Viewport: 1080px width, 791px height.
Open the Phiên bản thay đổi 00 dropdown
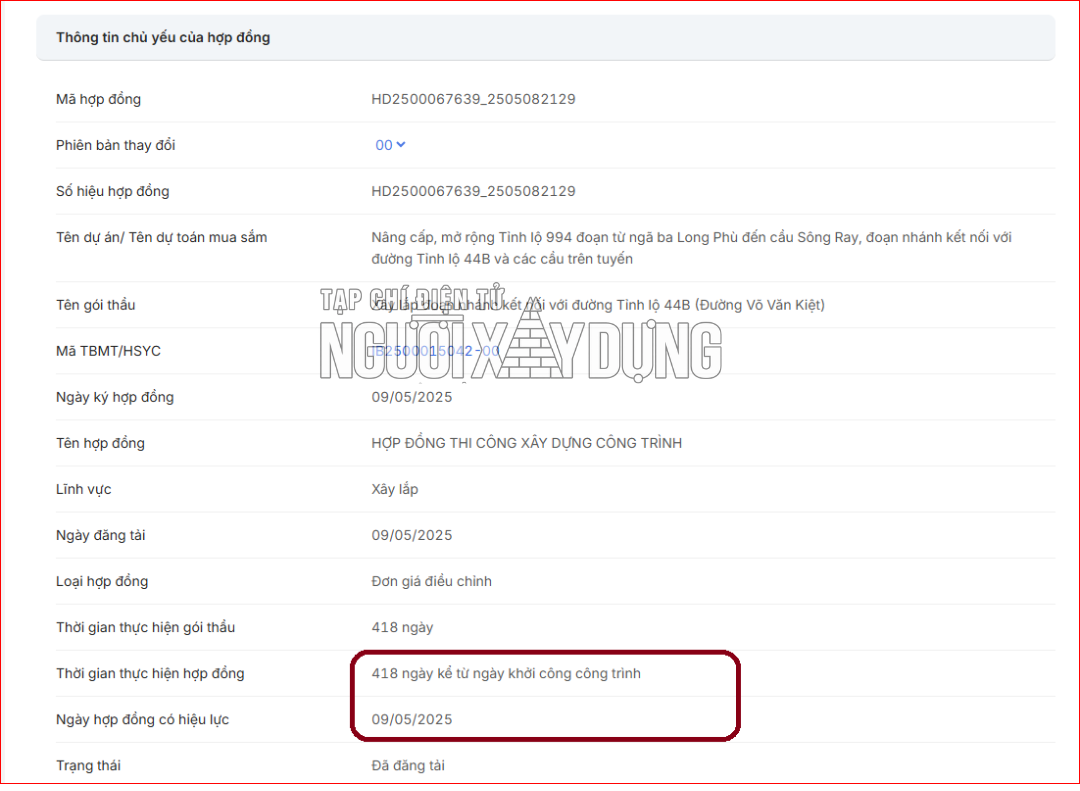point(390,145)
